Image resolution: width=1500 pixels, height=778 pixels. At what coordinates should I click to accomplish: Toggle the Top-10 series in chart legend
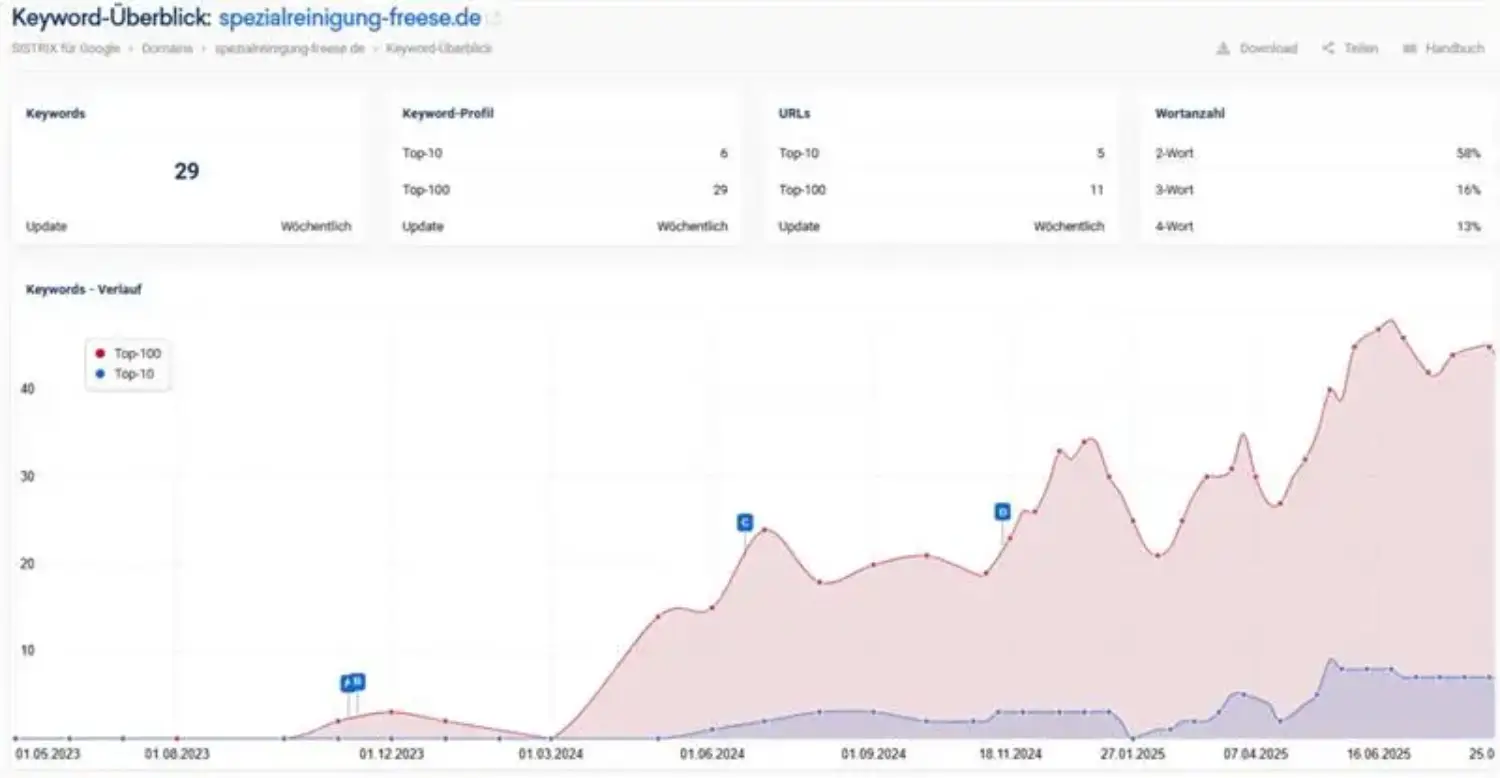(127, 374)
